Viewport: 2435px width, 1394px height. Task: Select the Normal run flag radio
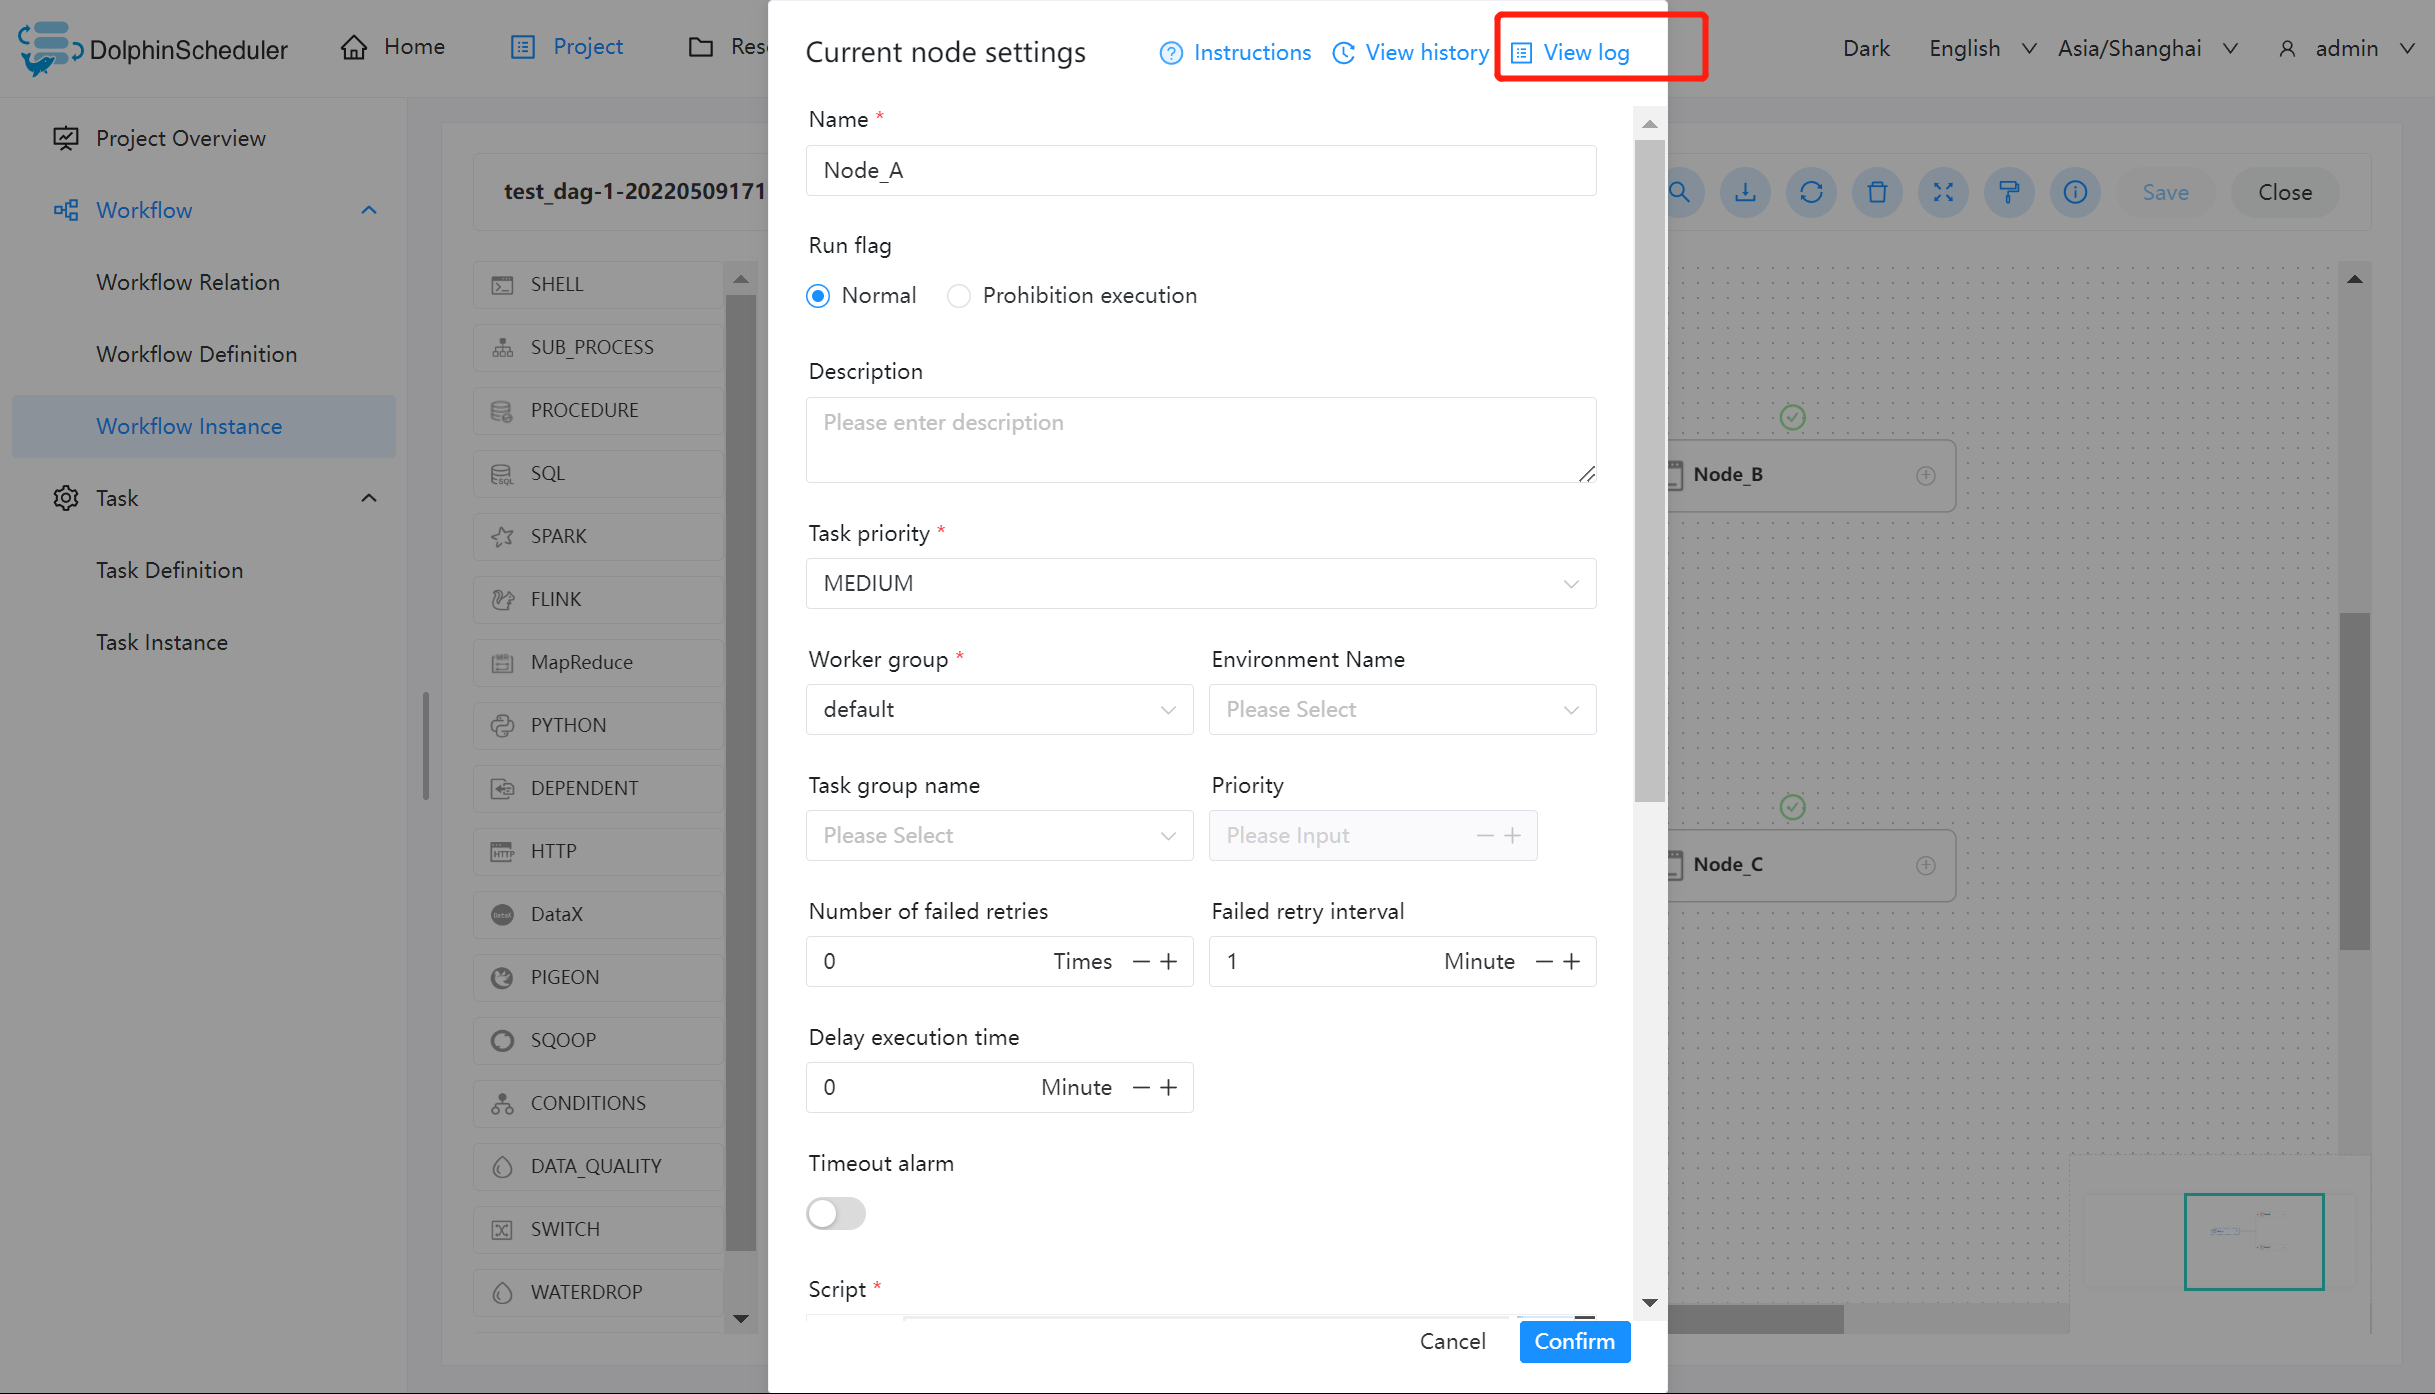coord(819,296)
